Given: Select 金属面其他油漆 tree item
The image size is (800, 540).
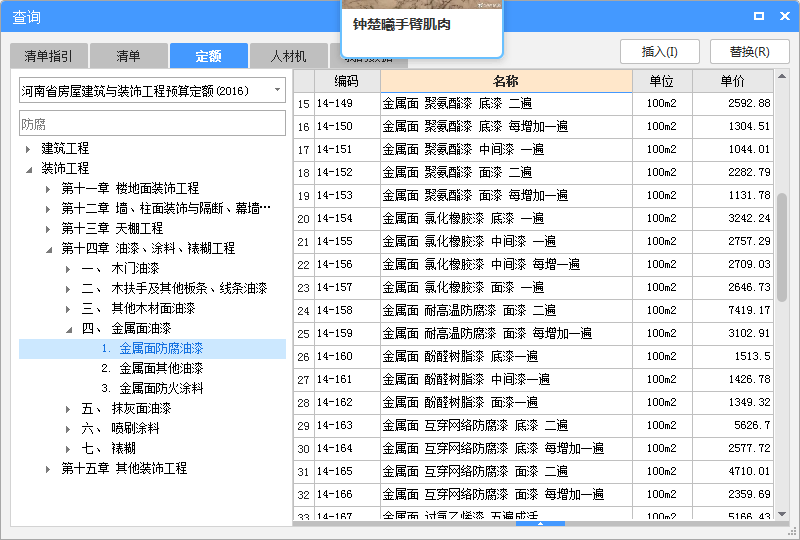Looking at the screenshot, I should coord(152,369).
